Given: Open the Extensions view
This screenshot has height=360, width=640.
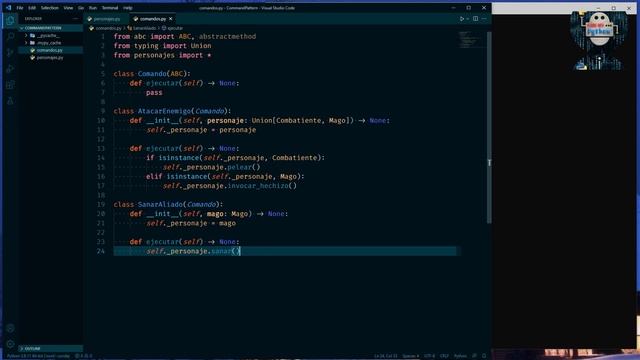Looking at the screenshot, I should point(10,85).
